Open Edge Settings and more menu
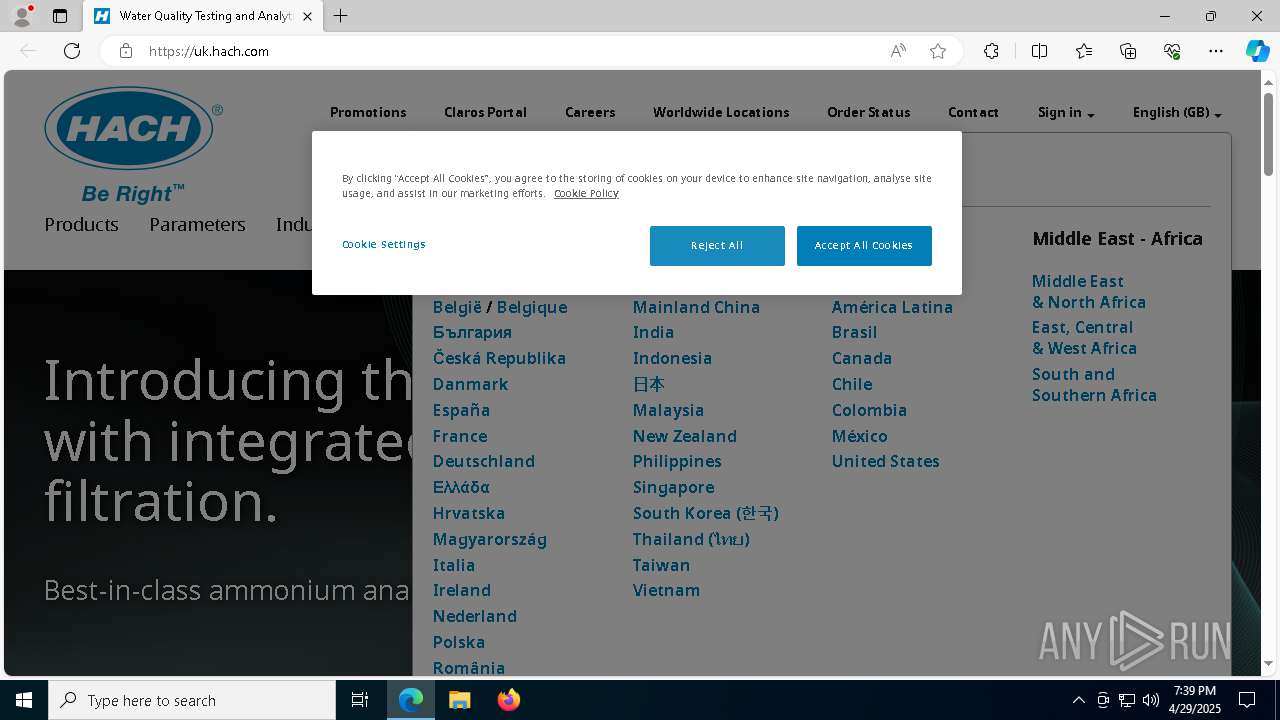1280x720 pixels. 1216,51
